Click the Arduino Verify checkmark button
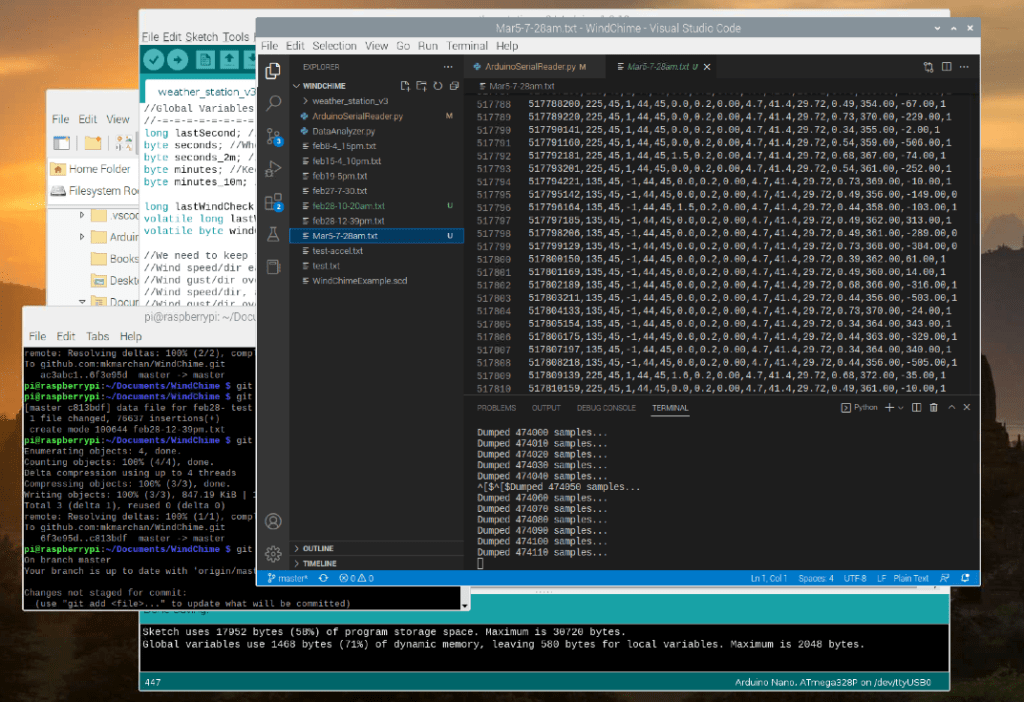Screen dimensions: 1024x702 [154, 60]
